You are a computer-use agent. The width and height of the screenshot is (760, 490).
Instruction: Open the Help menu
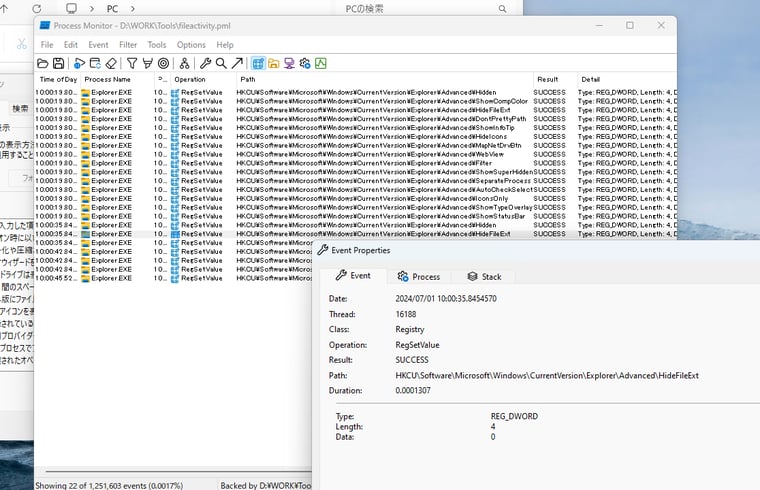(225, 45)
